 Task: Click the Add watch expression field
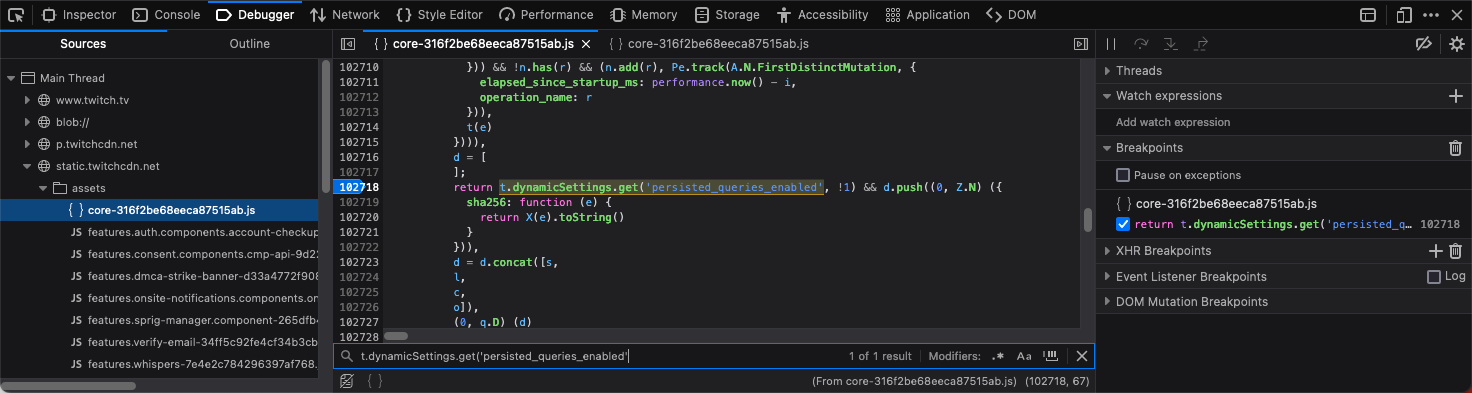pyautogui.click(x=1283, y=122)
